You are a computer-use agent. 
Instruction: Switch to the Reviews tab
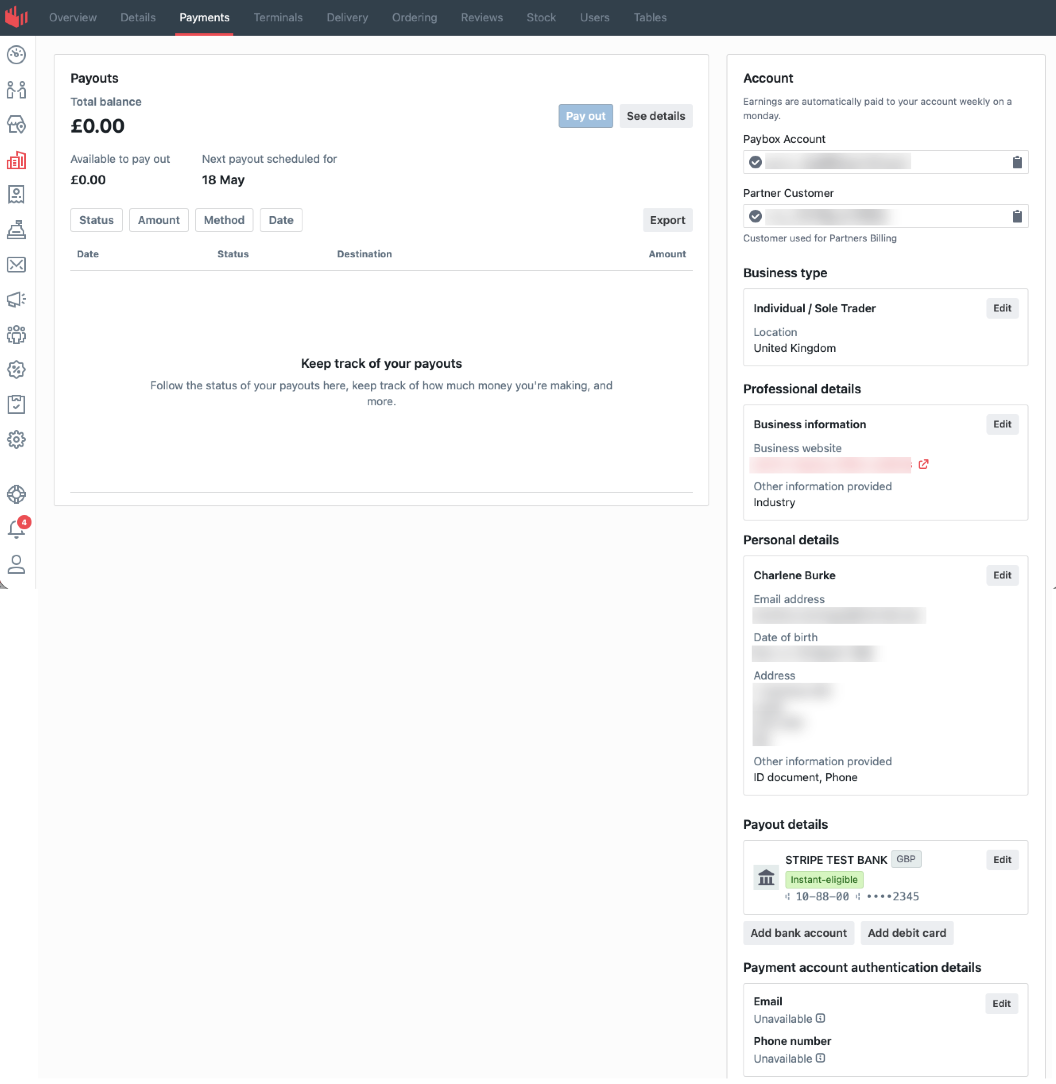482,17
